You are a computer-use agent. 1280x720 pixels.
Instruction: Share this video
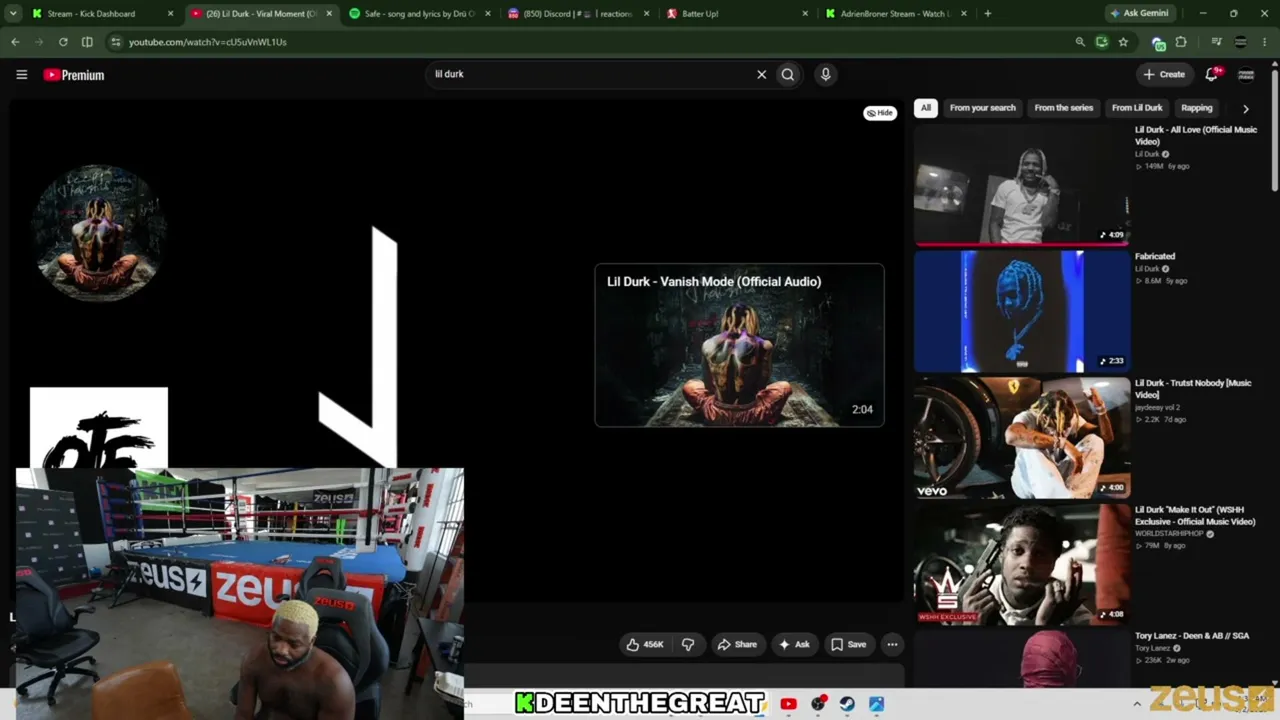click(737, 645)
